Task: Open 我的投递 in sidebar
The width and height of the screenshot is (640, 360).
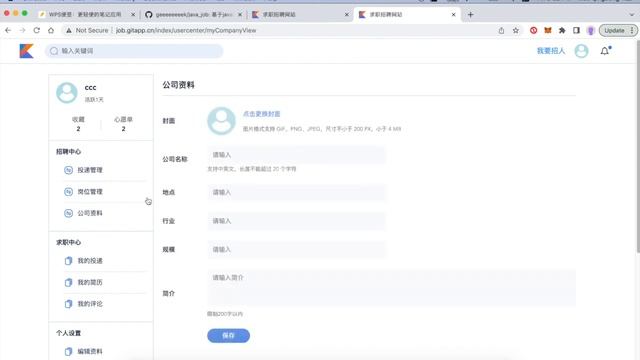Action: tap(90, 261)
